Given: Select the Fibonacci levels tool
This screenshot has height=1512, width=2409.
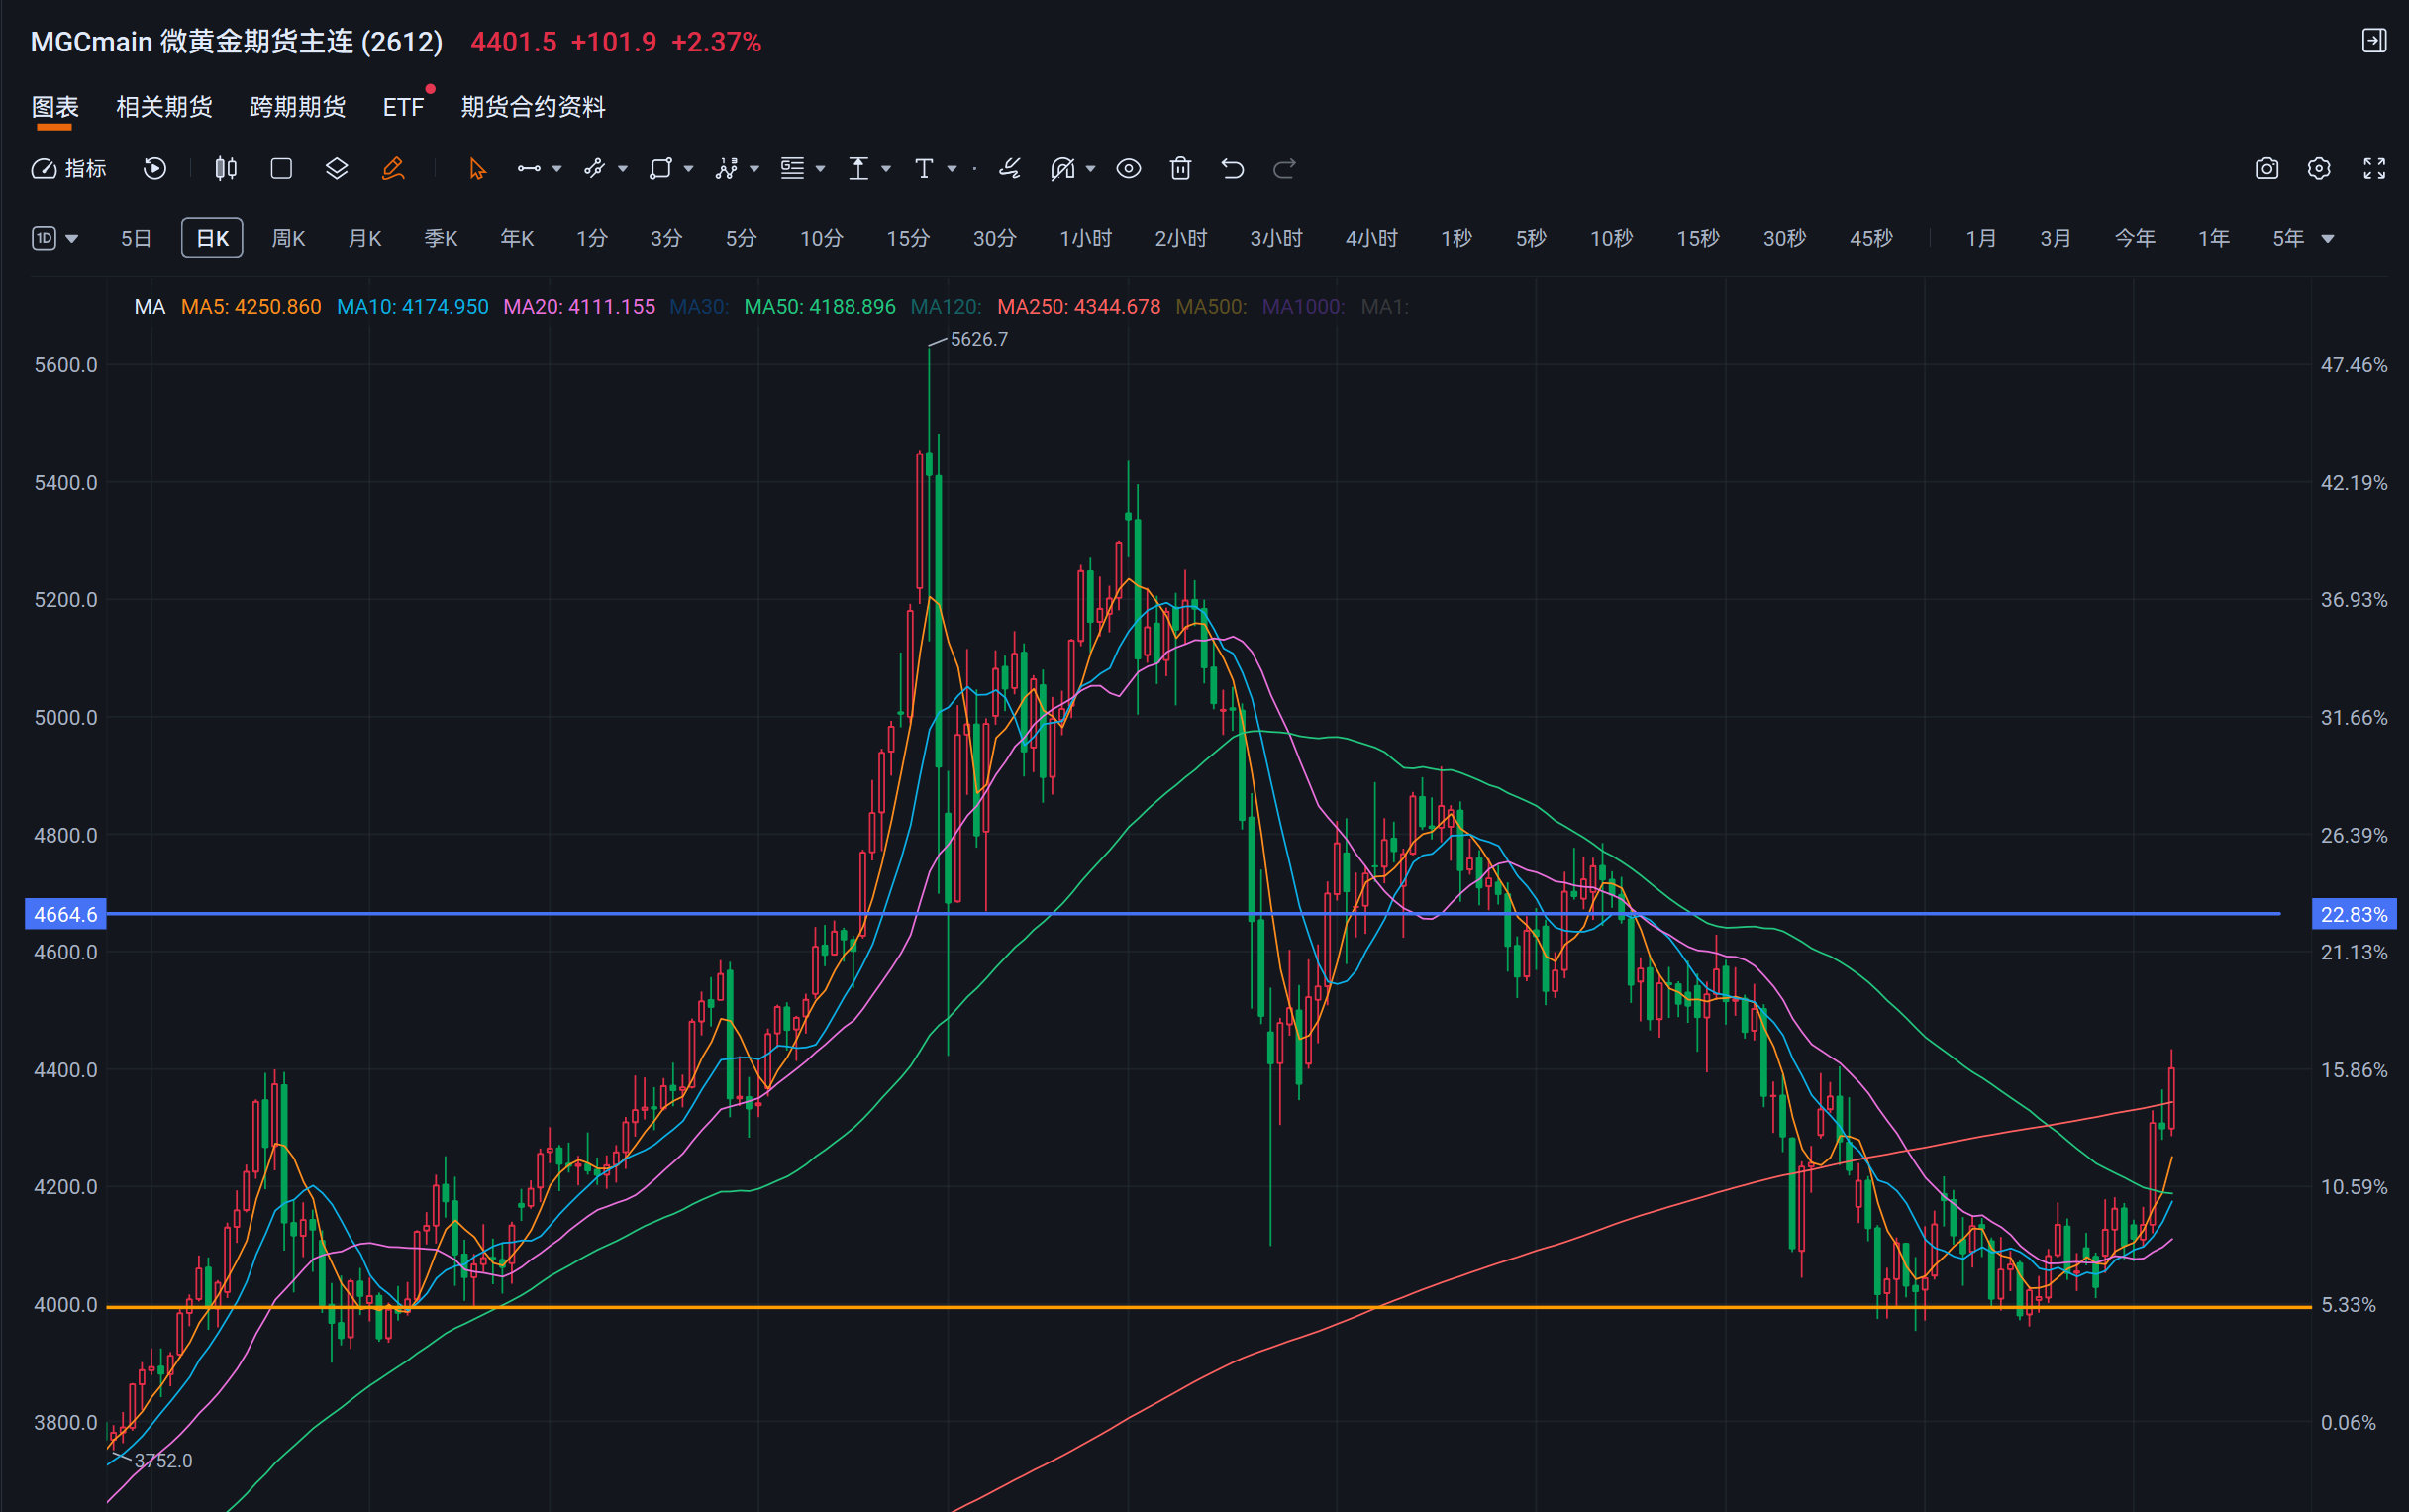Looking at the screenshot, I should pos(792,169).
